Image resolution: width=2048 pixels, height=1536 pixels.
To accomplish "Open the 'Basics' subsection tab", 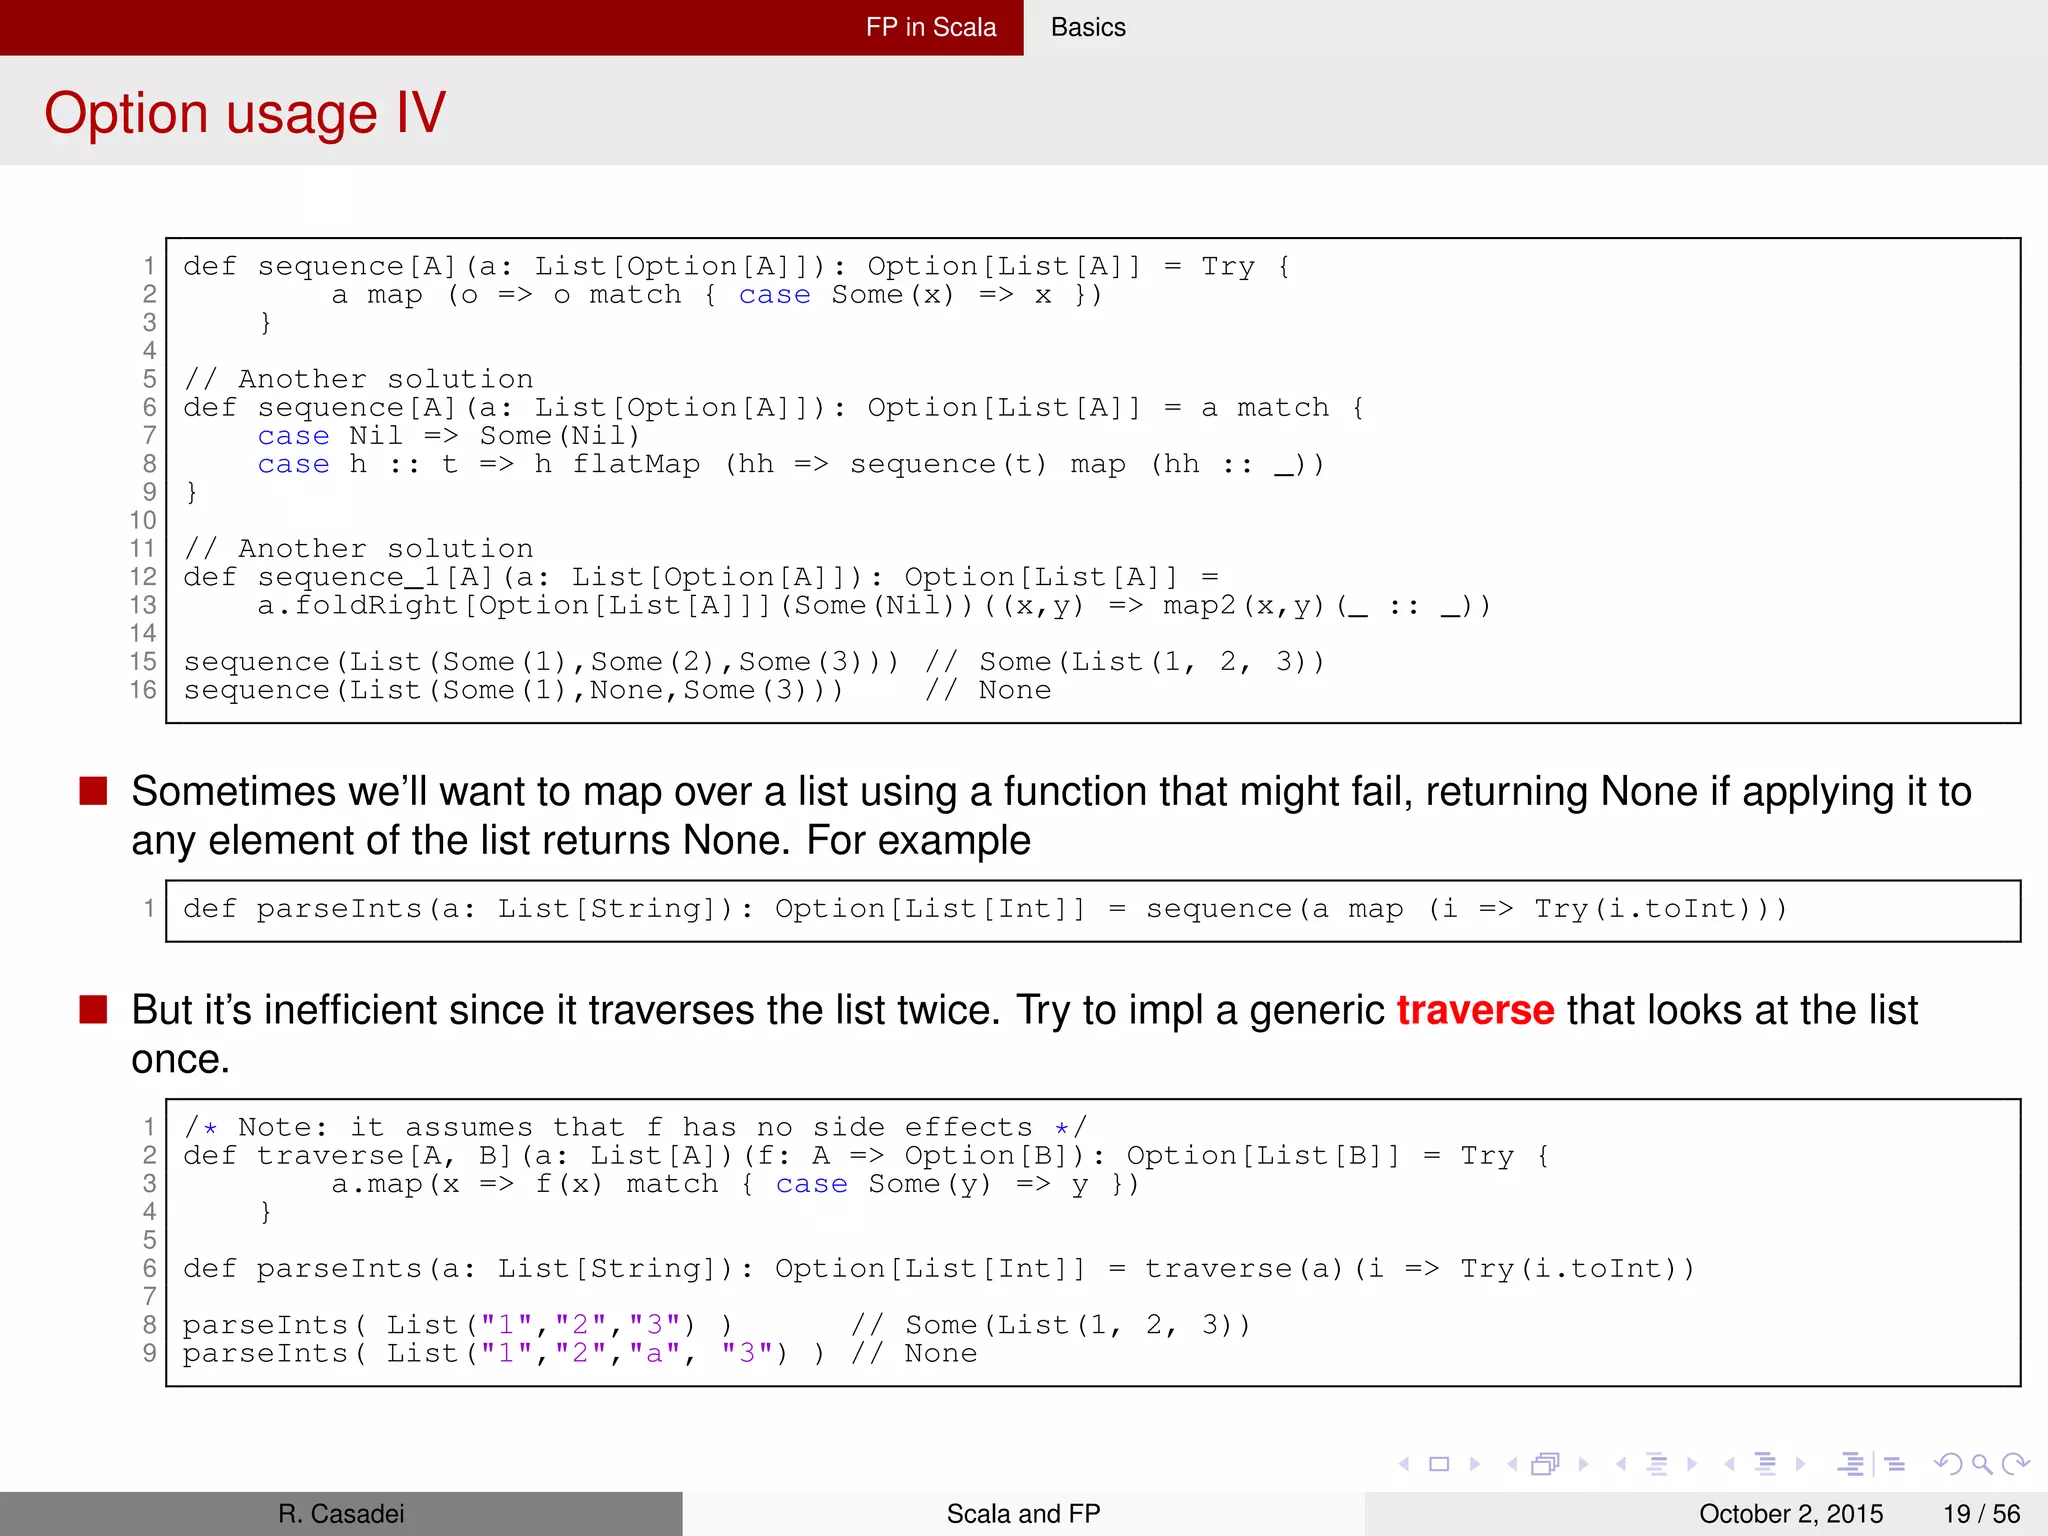I will click(x=1088, y=27).
